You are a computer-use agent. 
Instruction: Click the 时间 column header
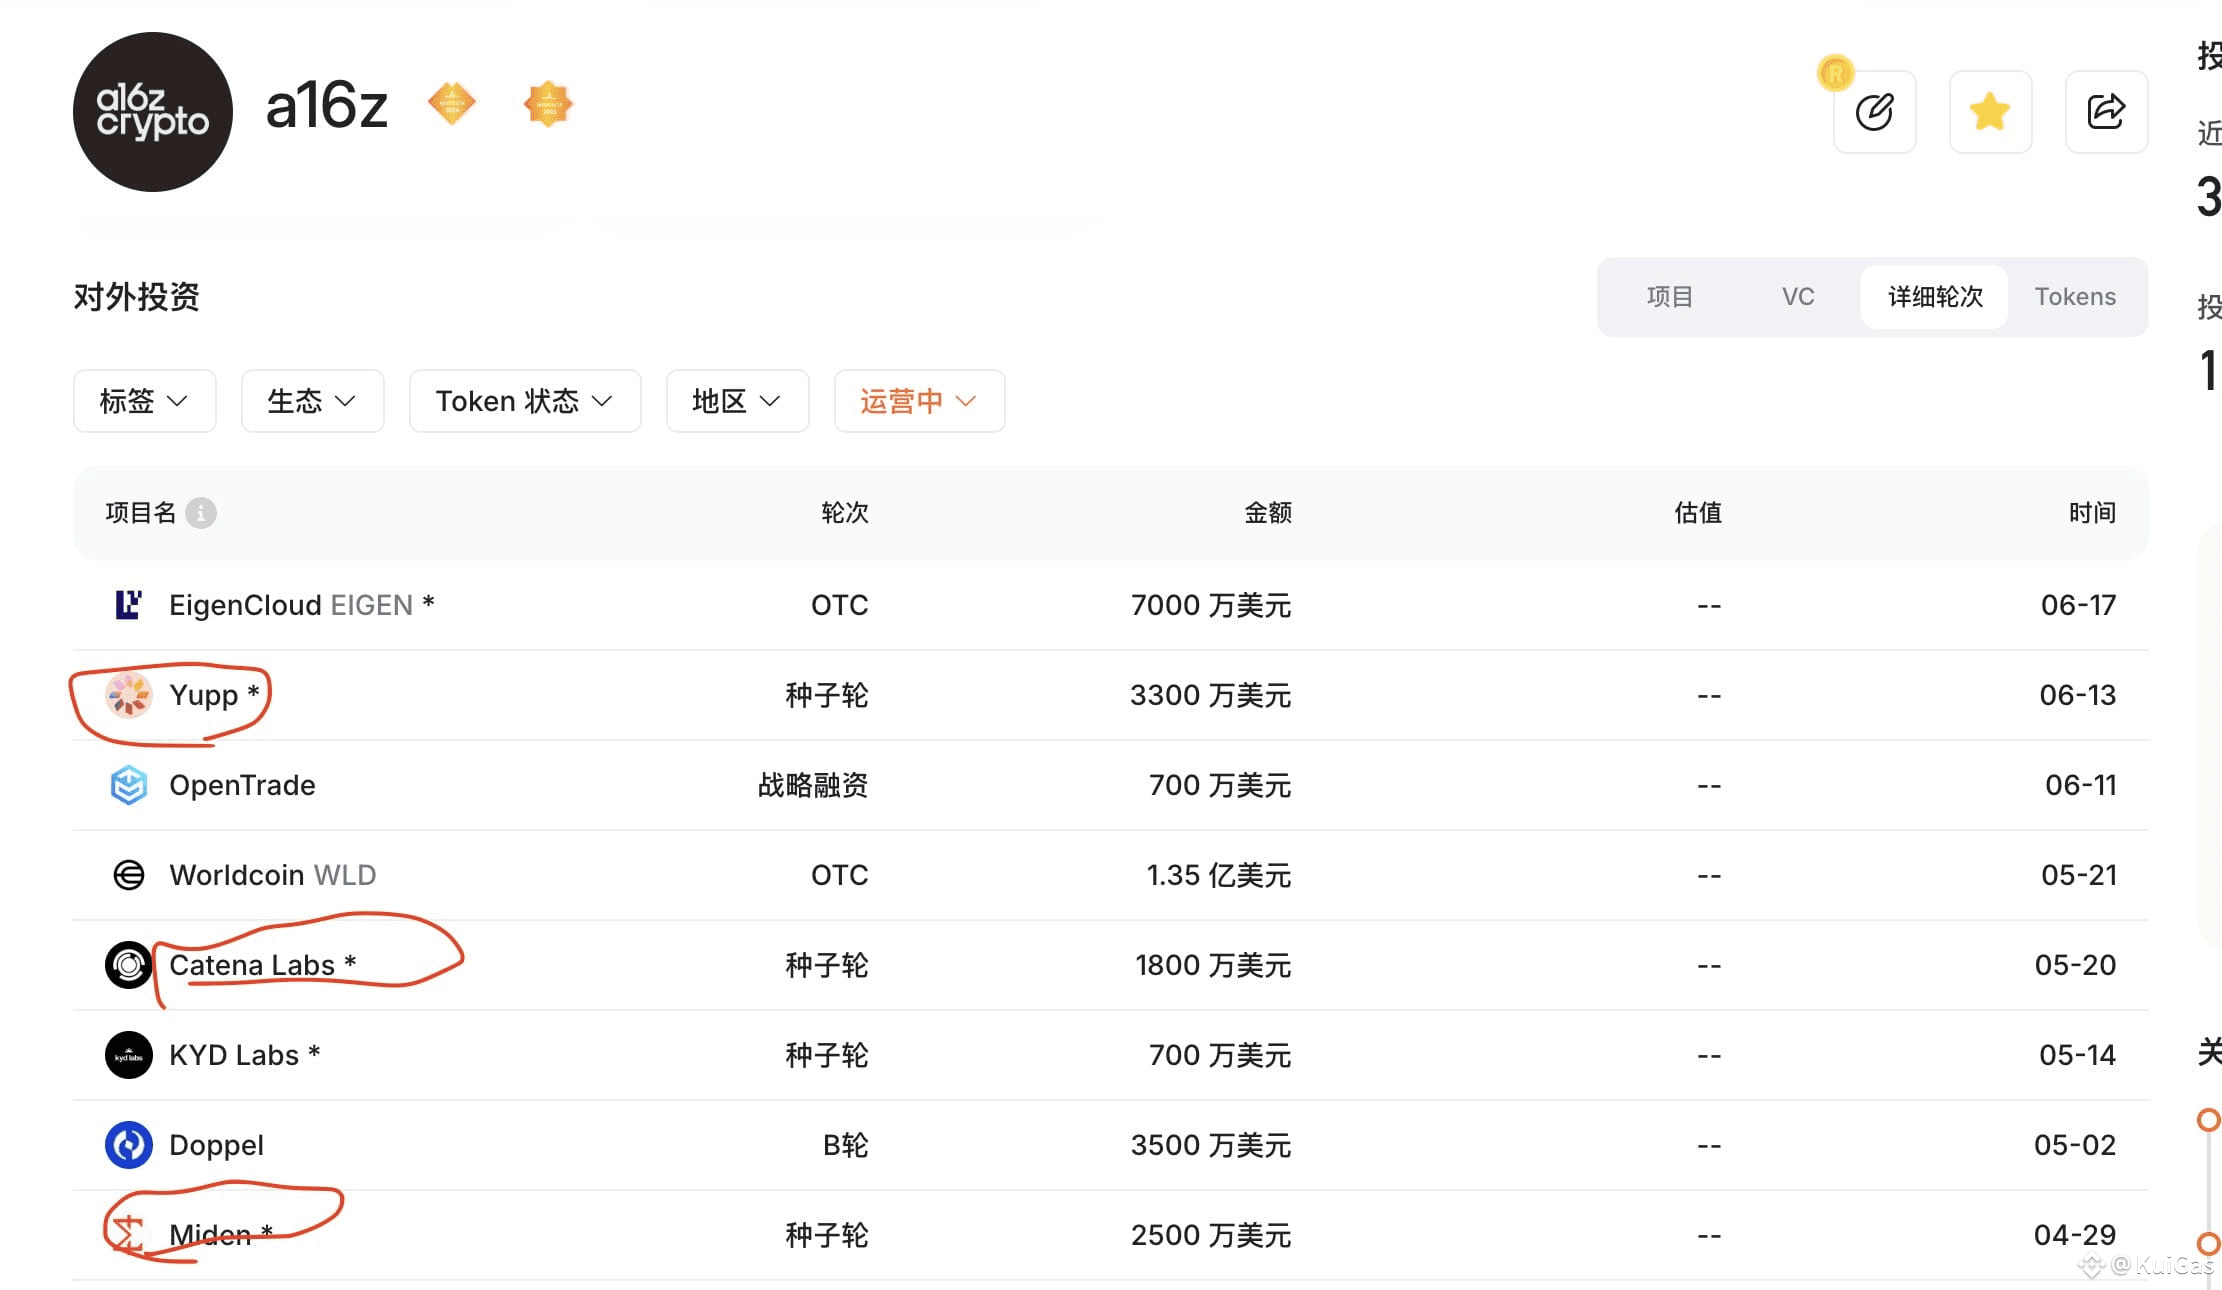[x=2093, y=513]
